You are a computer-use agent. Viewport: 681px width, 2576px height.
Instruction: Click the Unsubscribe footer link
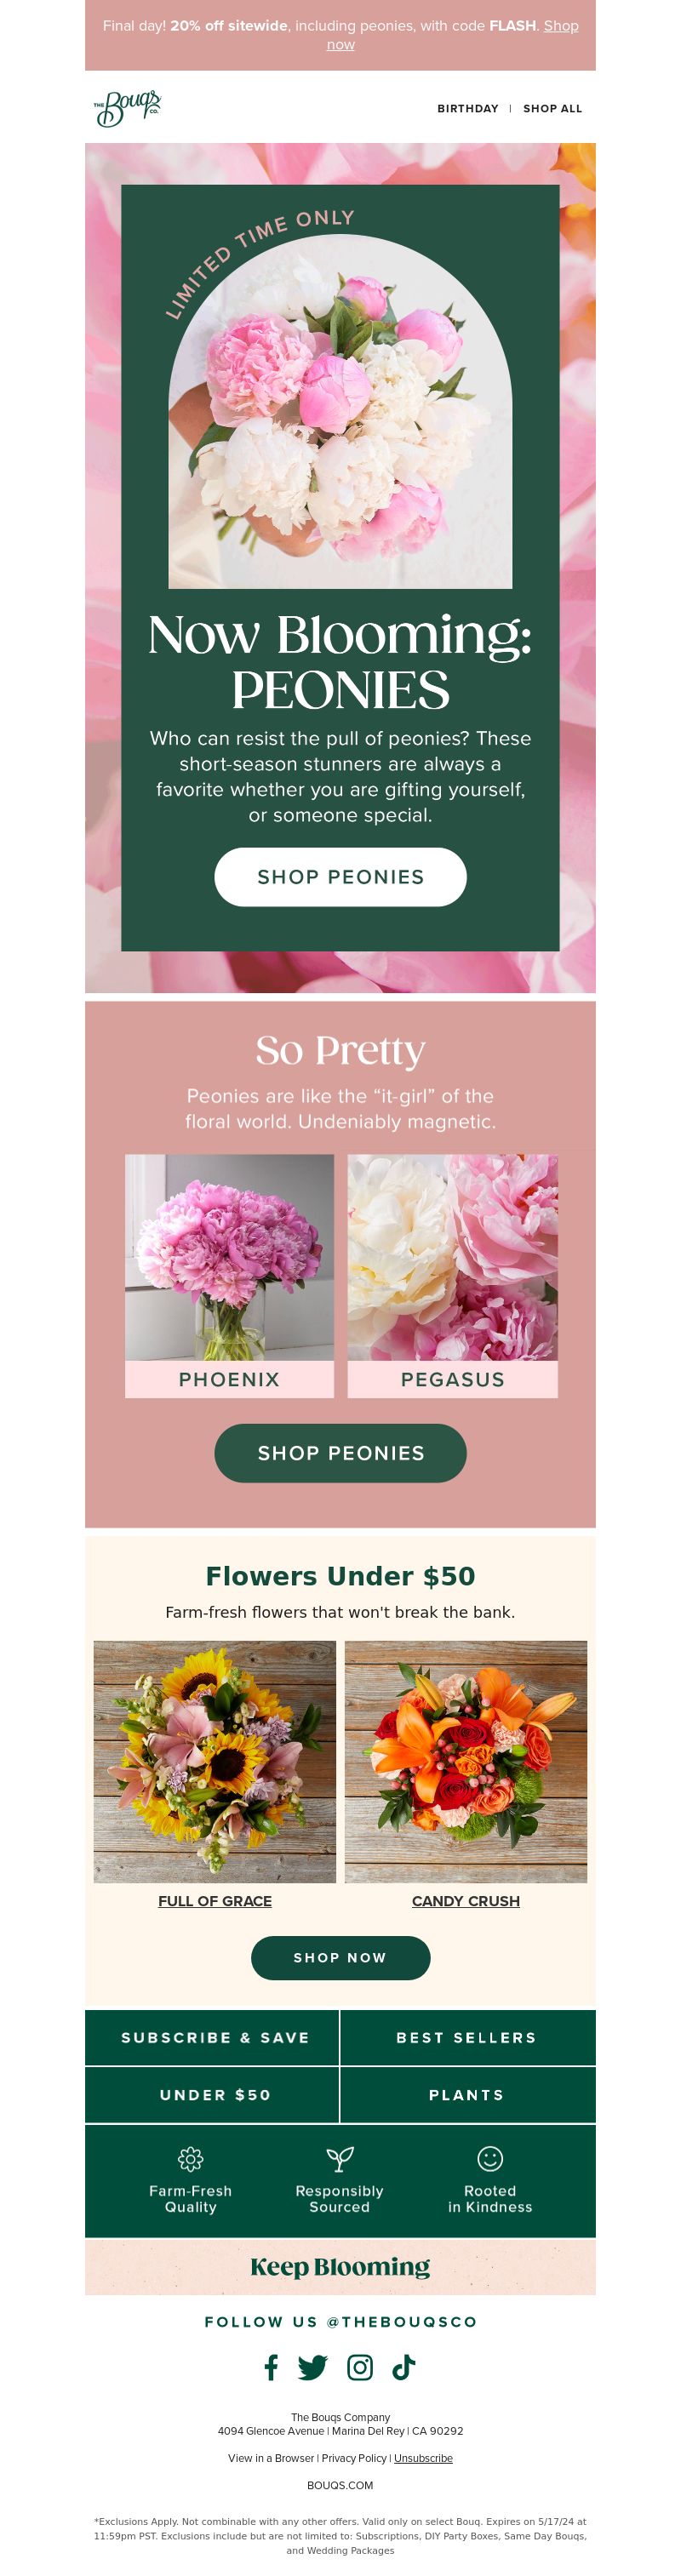[x=423, y=2458]
